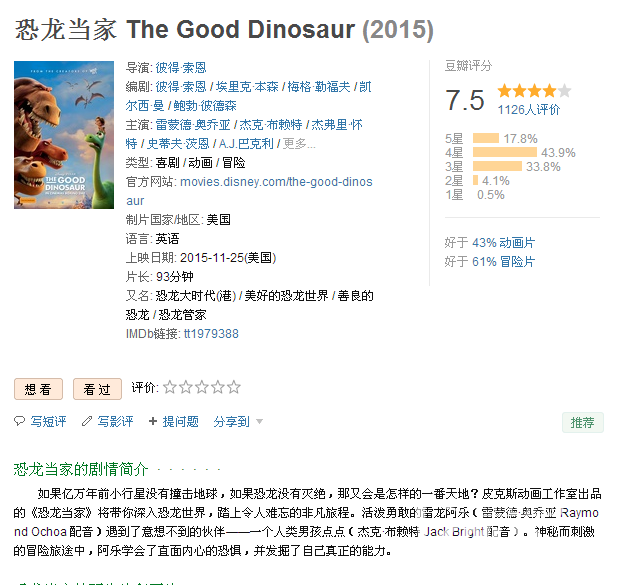The image size is (626, 585).
Task: Expand cast list via 更多... link
Action: click(299, 144)
